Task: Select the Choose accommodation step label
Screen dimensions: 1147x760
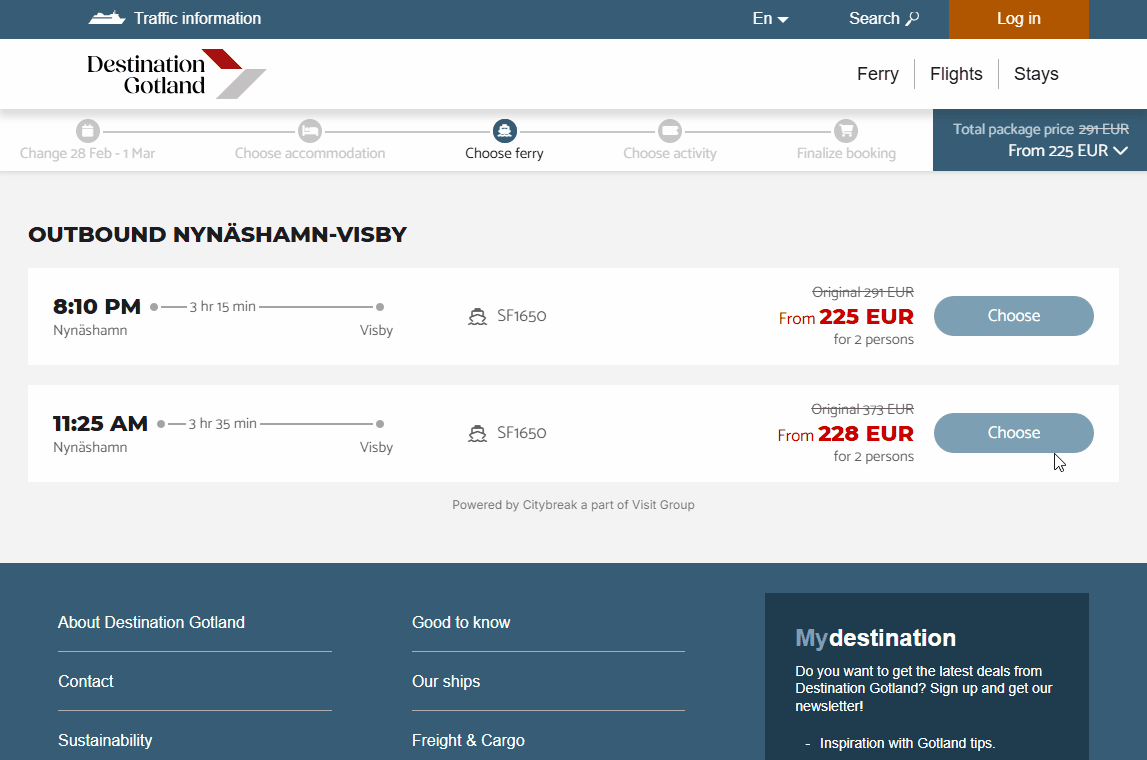Action: coord(309,153)
